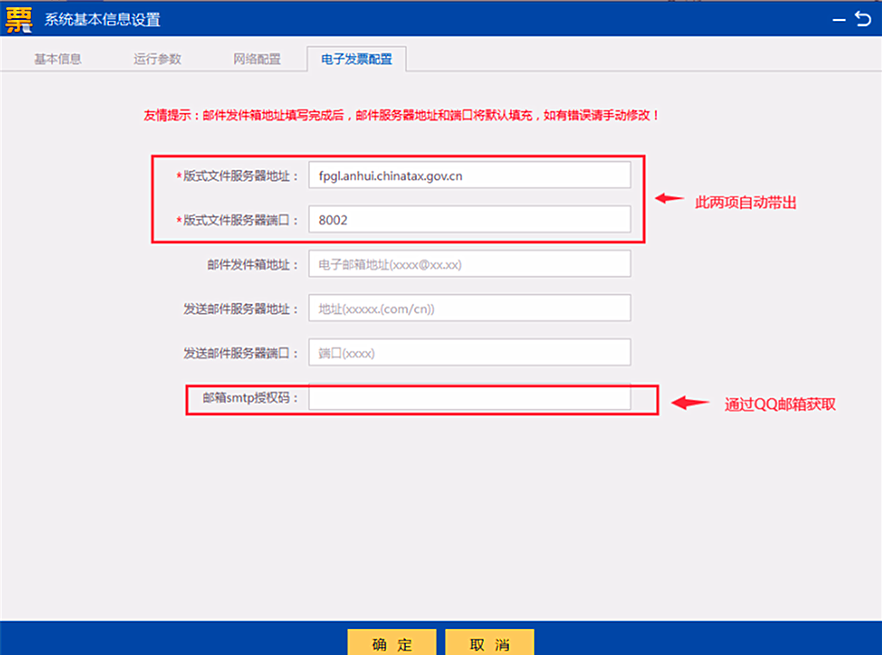Click the 版式文件服务器地址 input field
The height and width of the screenshot is (655, 882).
(x=470, y=176)
